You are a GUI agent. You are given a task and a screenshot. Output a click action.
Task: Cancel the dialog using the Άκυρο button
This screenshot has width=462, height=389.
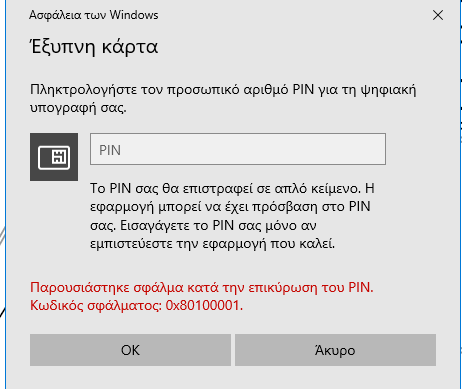[x=335, y=350]
